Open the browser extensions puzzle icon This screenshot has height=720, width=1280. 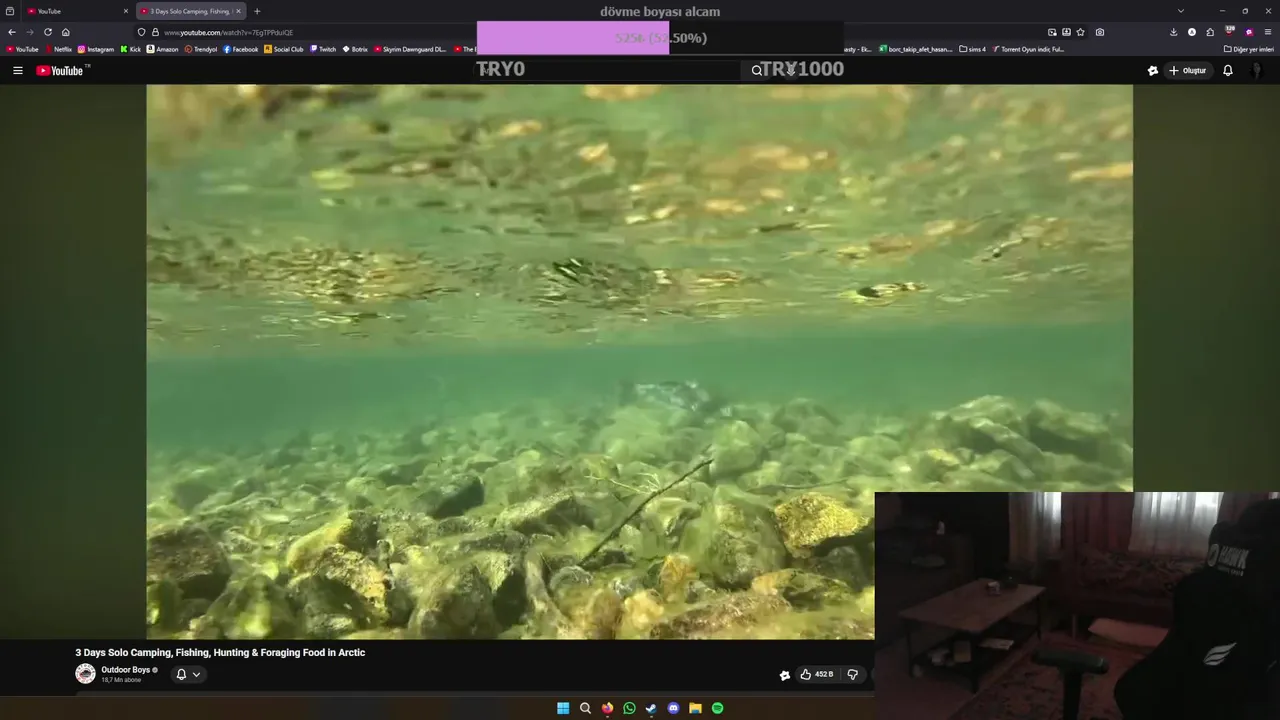(x=1210, y=32)
